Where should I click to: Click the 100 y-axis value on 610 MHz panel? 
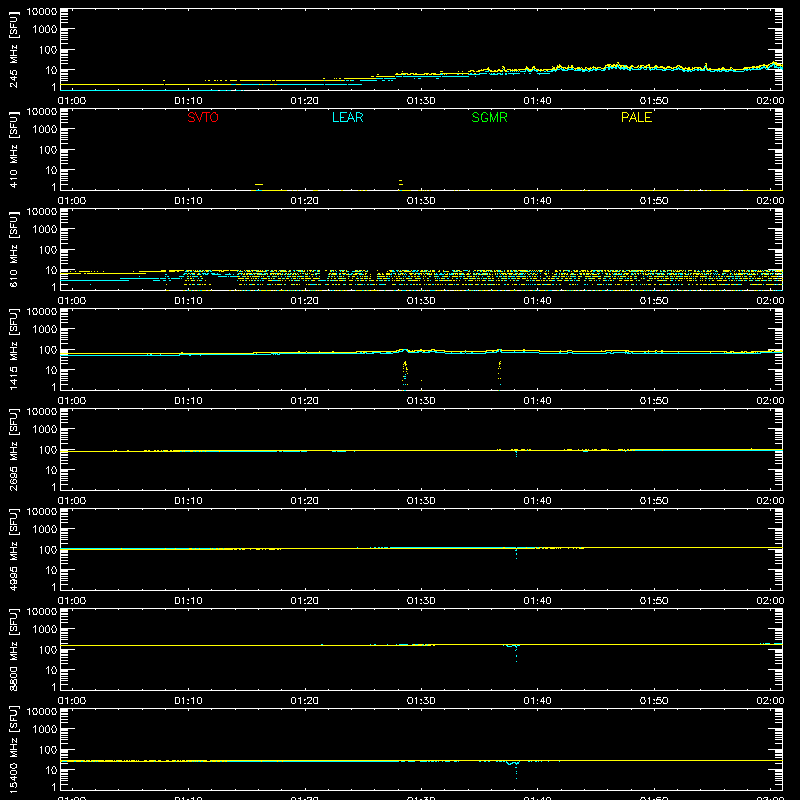point(48,249)
